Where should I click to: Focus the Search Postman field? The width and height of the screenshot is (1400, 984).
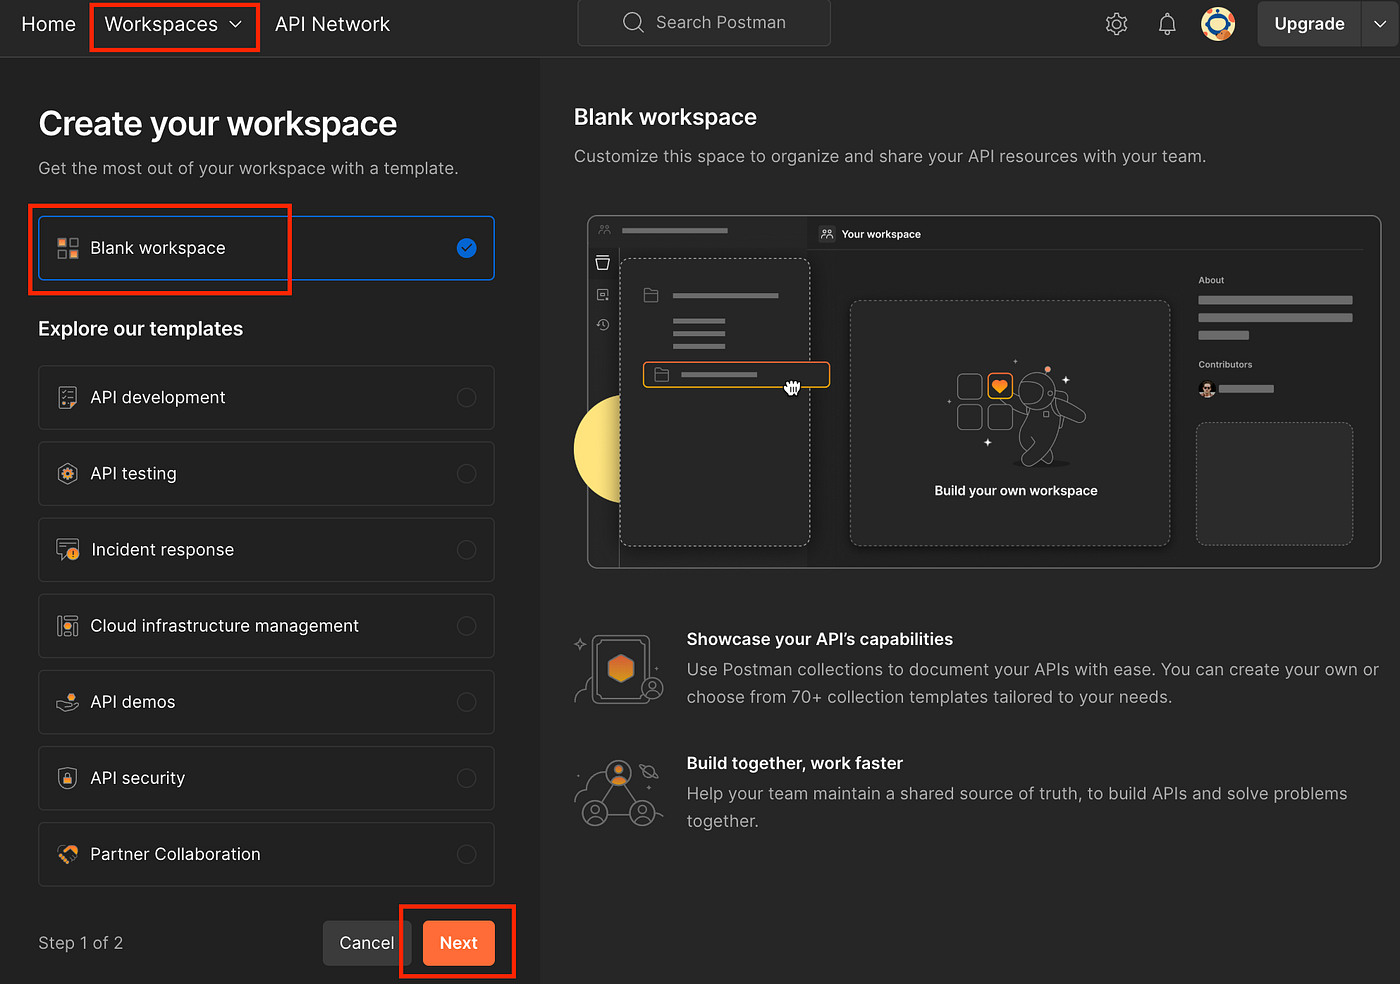(x=704, y=22)
